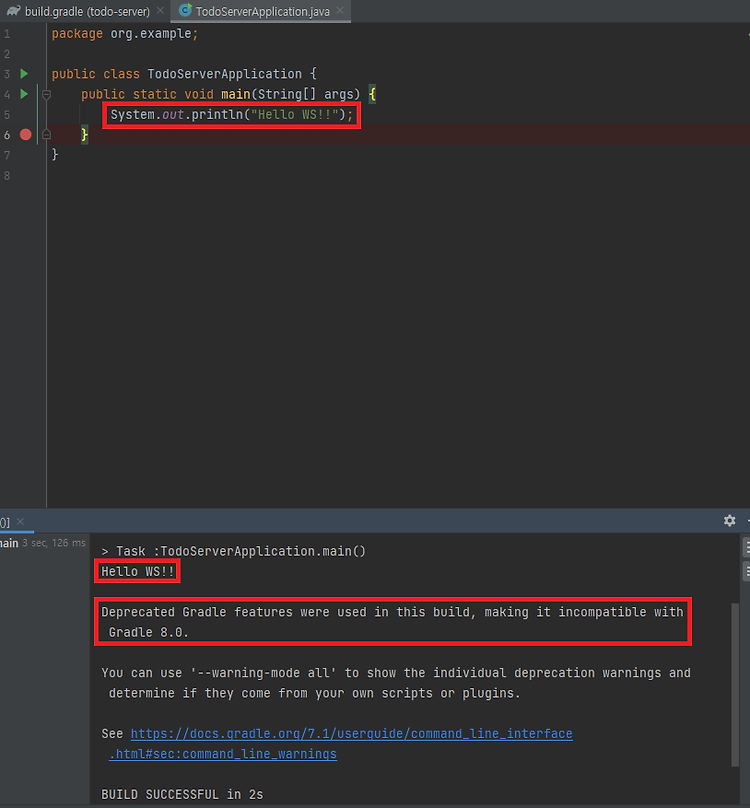Image resolution: width=750 pixels, height=808 pixels.
Task: Run the TodoServerApplication class from line 3 gutter
Action: (x=24, y=74)
